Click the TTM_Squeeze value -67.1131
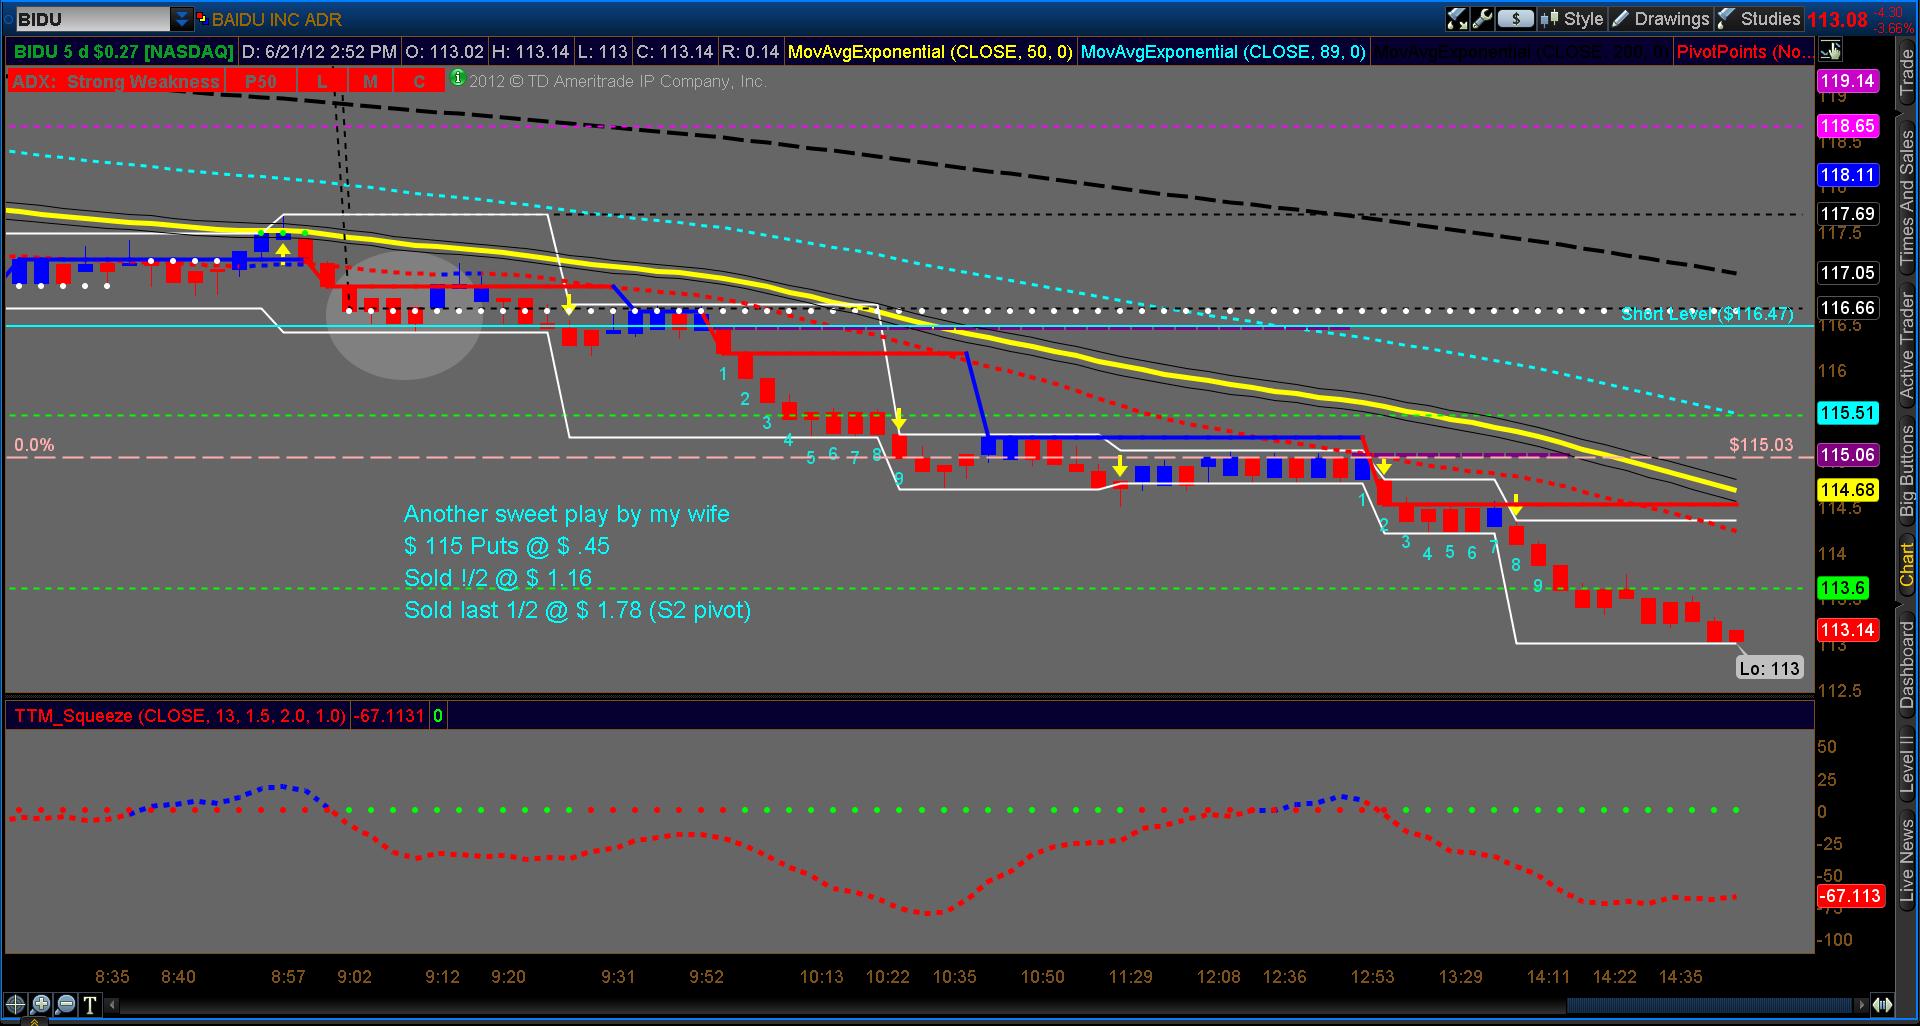 coord(388,716)
